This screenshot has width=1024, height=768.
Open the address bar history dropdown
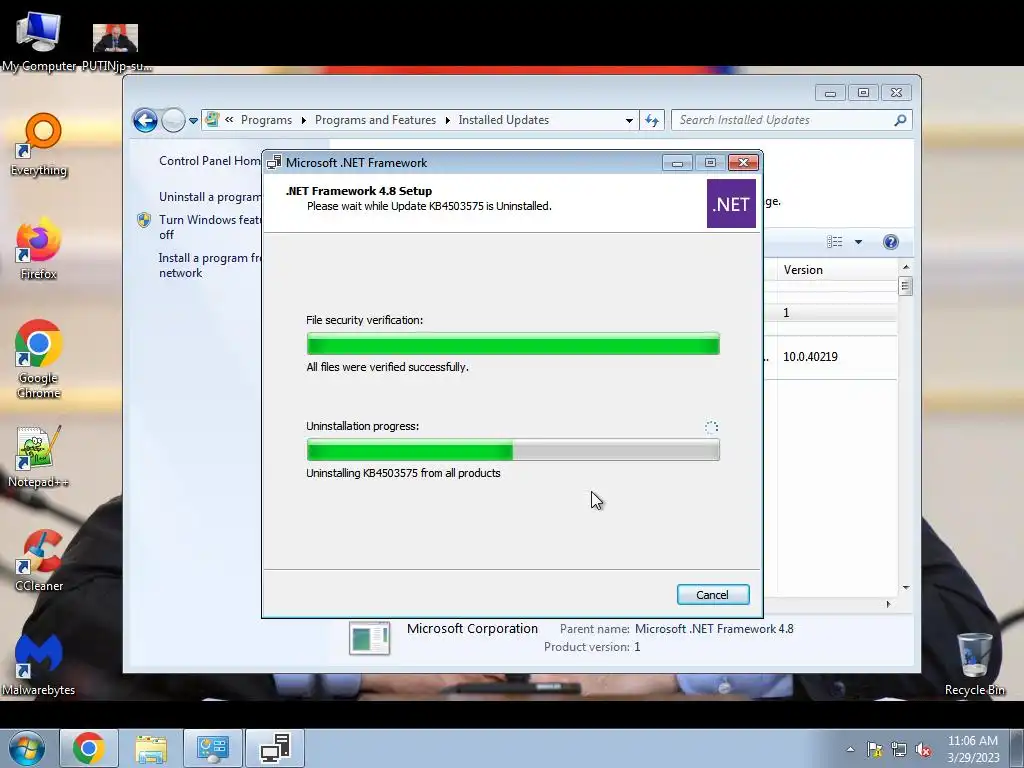pyautogui.click(x=629, y=121)
